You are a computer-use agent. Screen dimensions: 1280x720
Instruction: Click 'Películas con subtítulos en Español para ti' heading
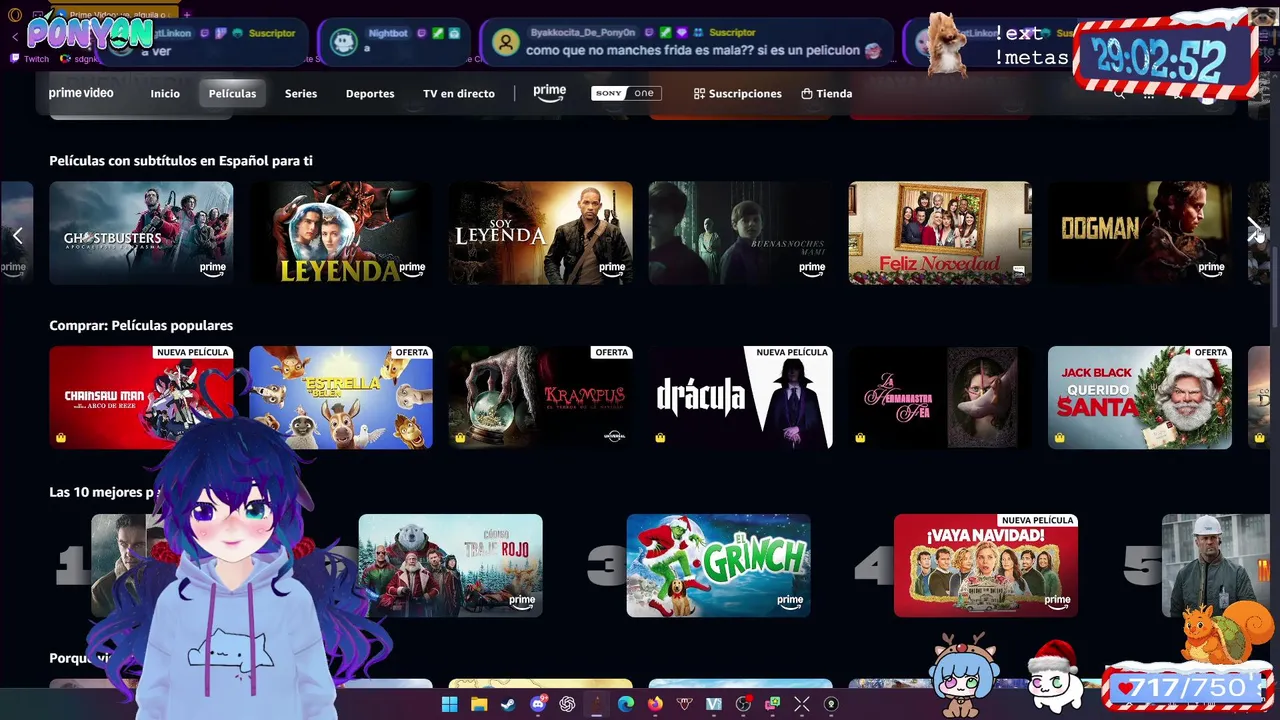[181, 160]
